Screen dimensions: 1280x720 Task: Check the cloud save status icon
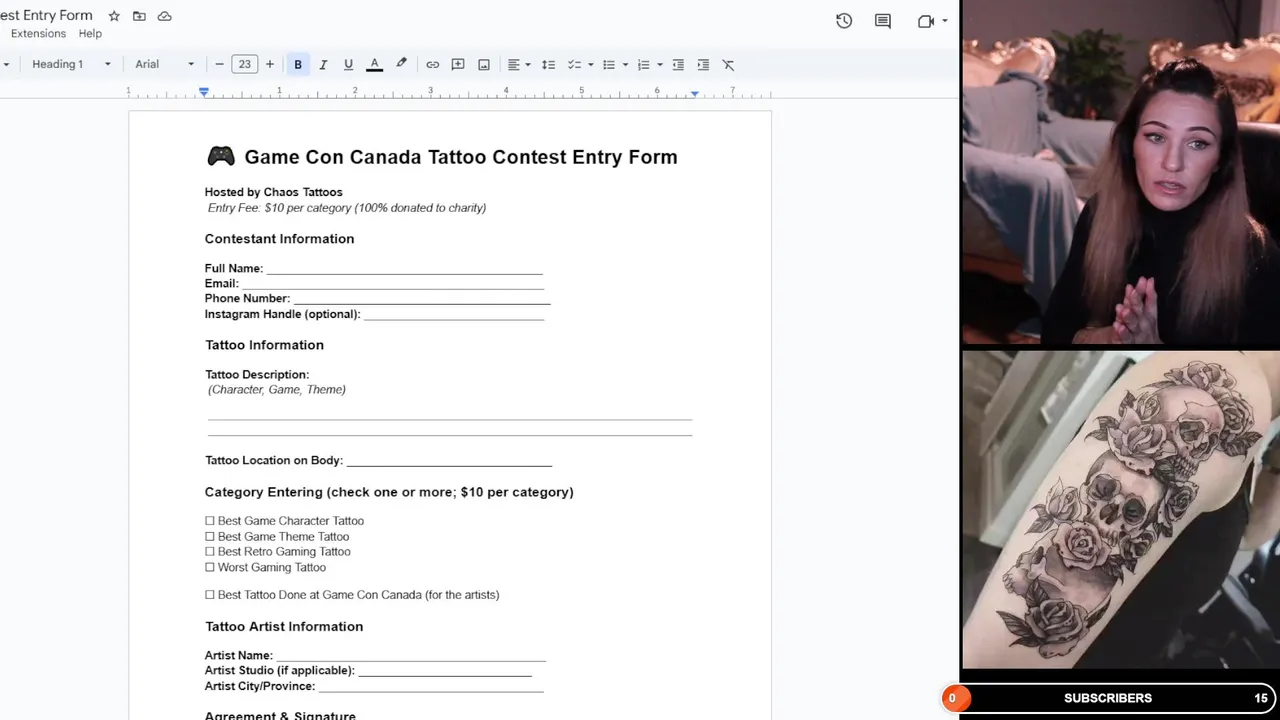[165, 16]
